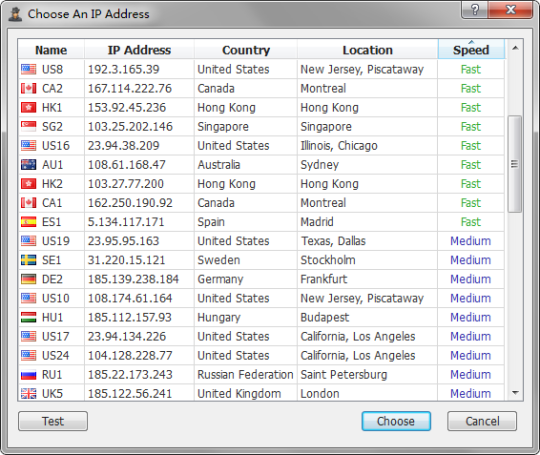
Task: Click the Choose button
Action: [396, 421]
